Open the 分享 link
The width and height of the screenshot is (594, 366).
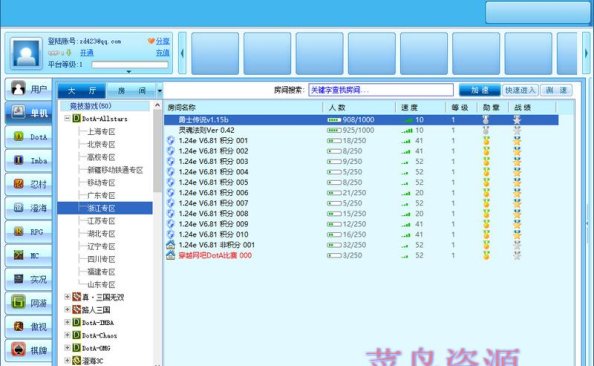(163, 41)
